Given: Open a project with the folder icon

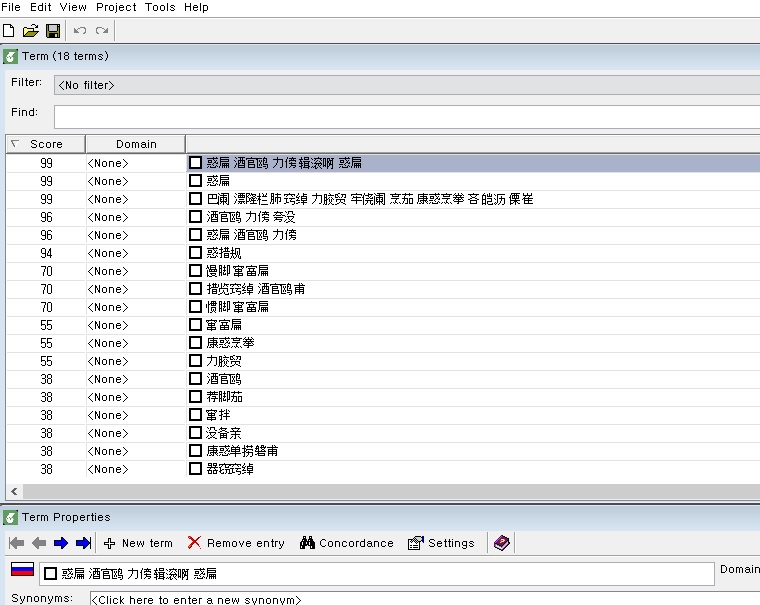Looking at the screenshot, I should 30,31.
